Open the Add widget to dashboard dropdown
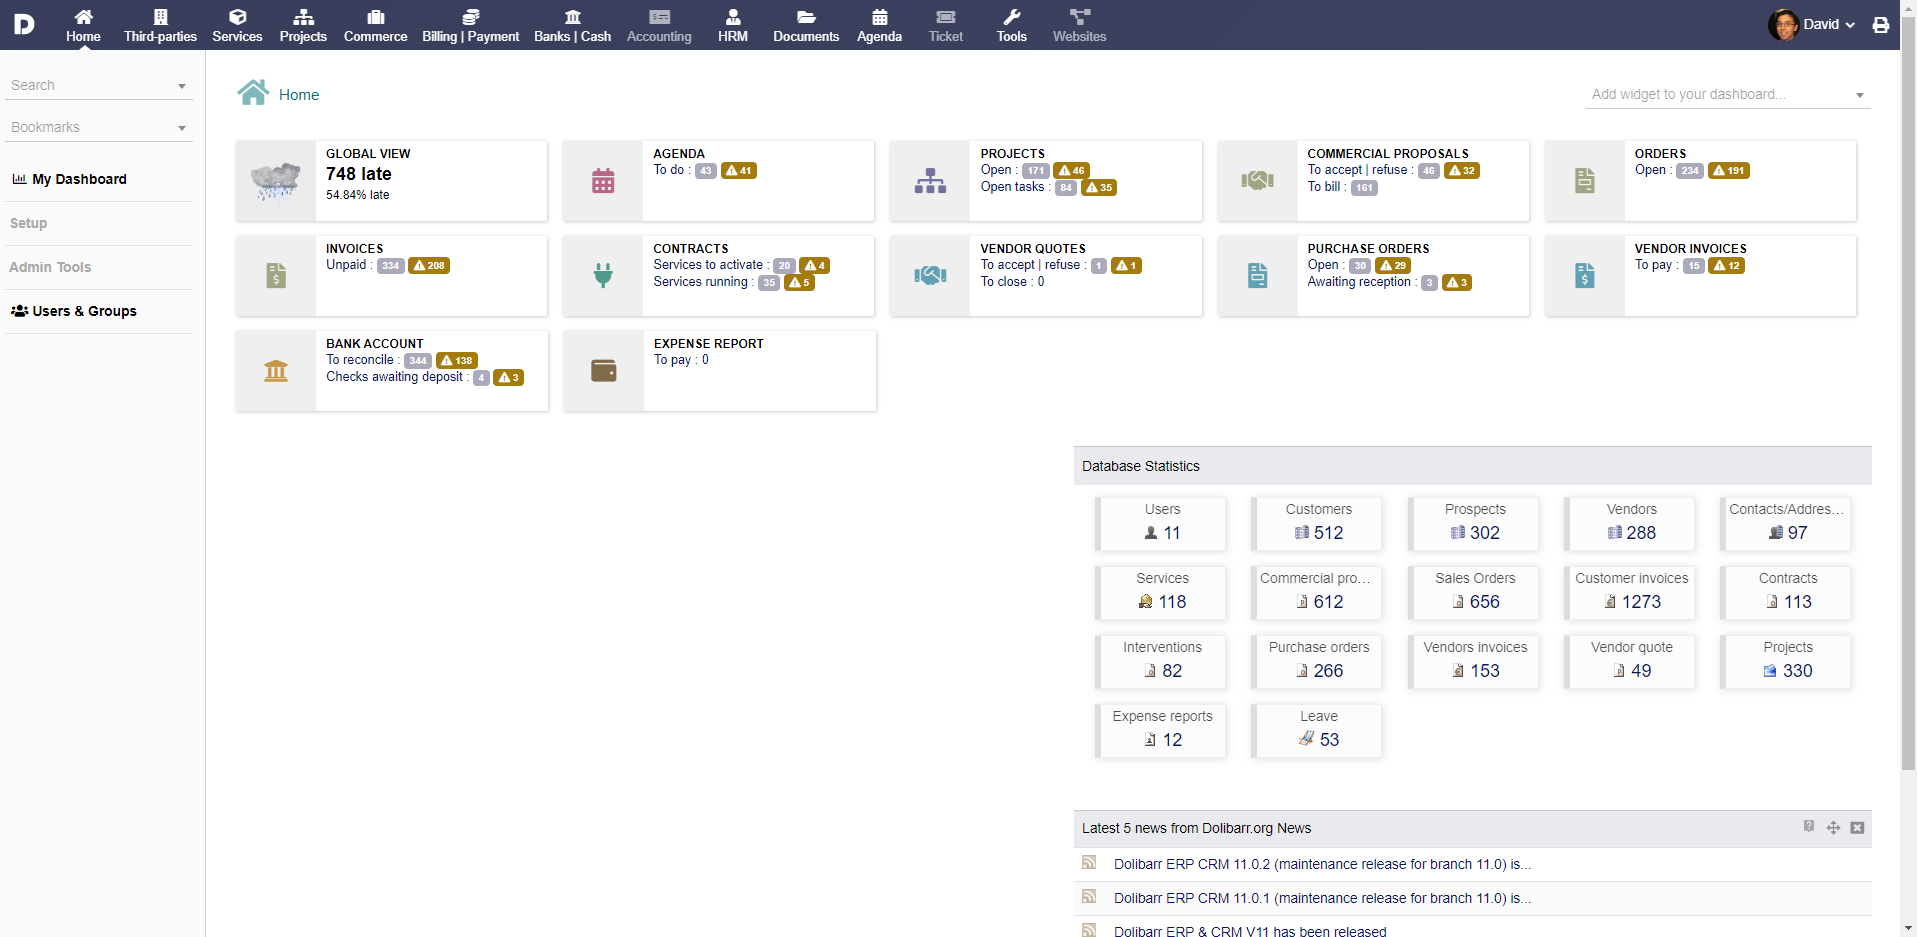 [x=1727, y=95]
